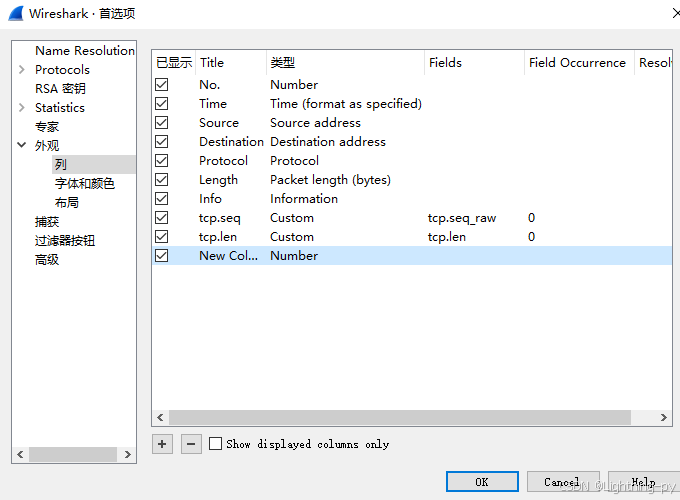This screenshot has height=500, width=680.
Task: Expand the Statistics tree node
Action: pyautogui.click(x=22, y=108)
